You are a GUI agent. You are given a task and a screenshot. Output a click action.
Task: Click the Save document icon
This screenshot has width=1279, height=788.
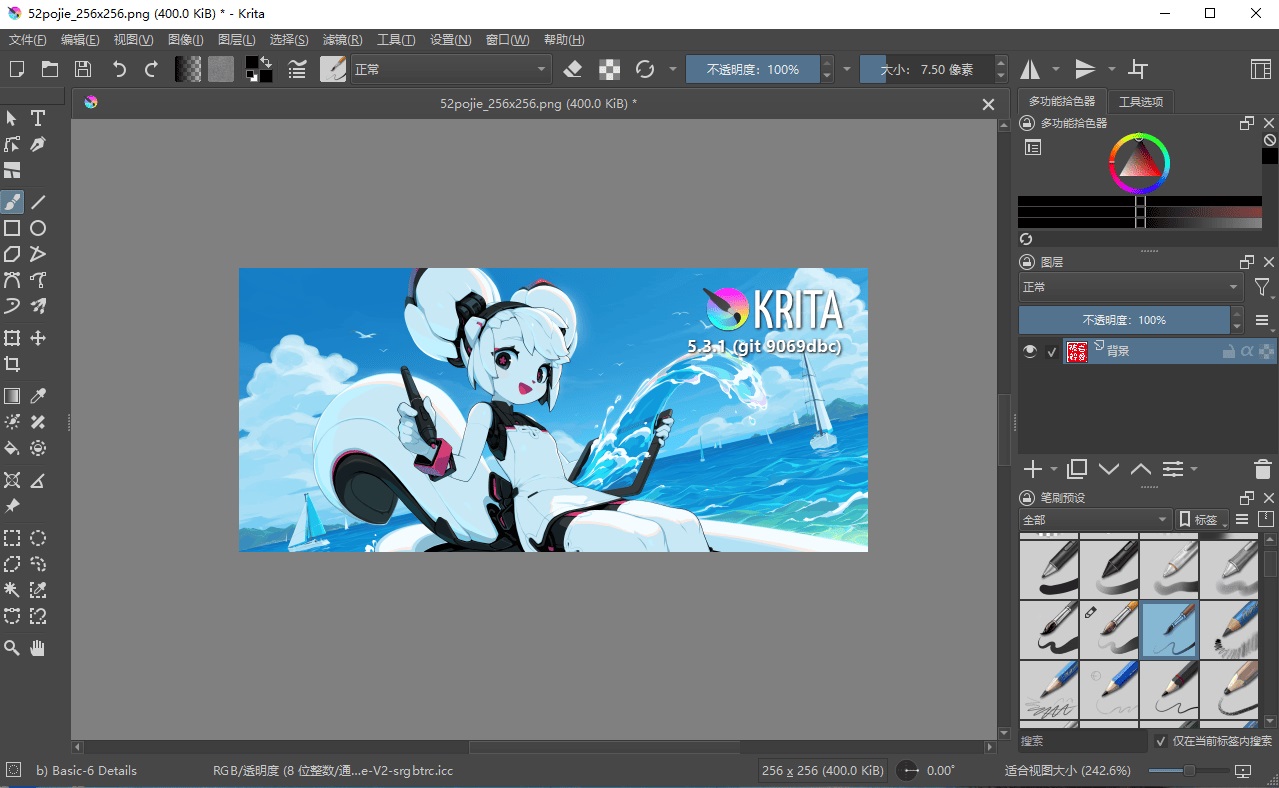point(83,69)
